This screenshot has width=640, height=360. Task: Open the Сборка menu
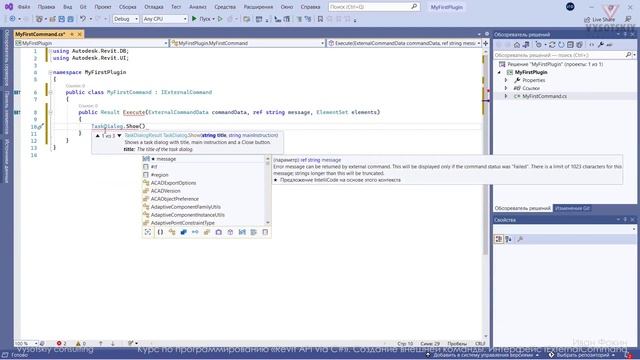point(128,7)
